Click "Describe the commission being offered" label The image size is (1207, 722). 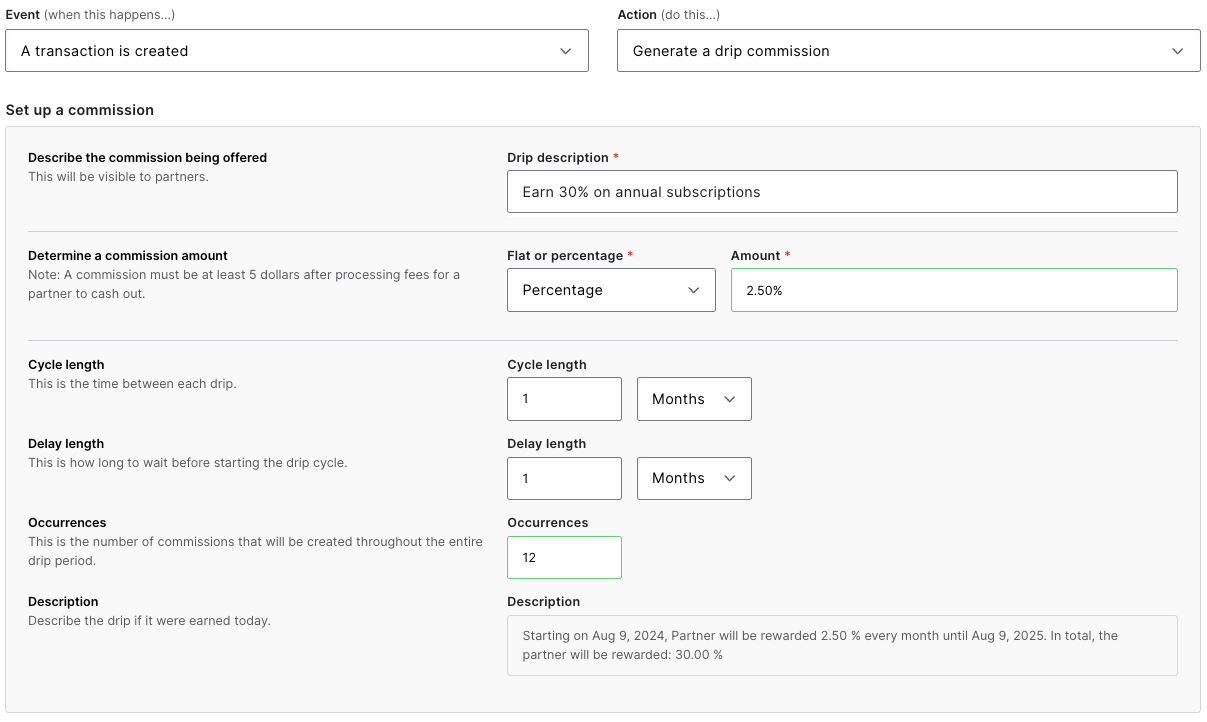(x=148, y=158)
